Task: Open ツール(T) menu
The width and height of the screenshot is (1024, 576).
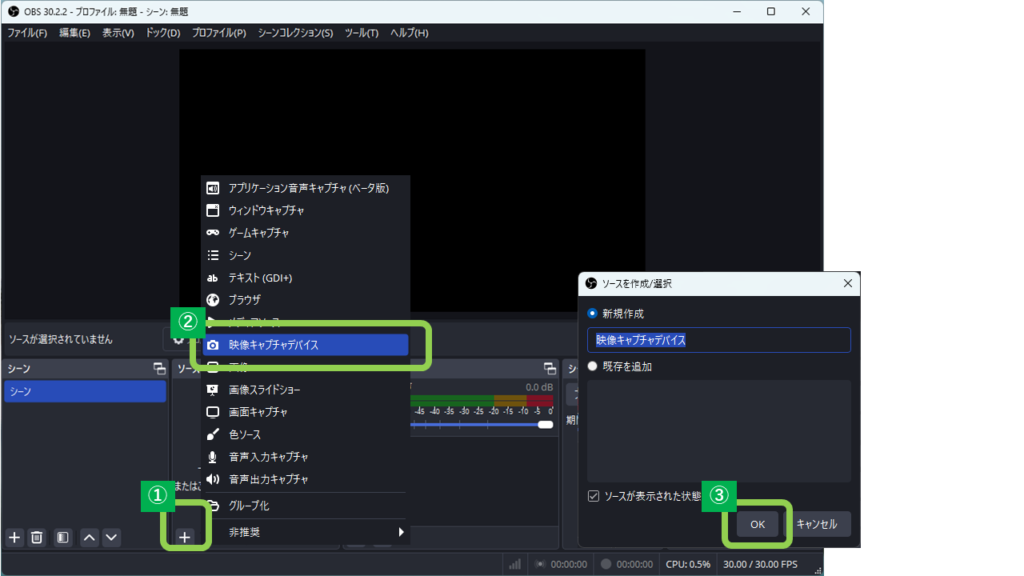Action: (x=361, y=33)
